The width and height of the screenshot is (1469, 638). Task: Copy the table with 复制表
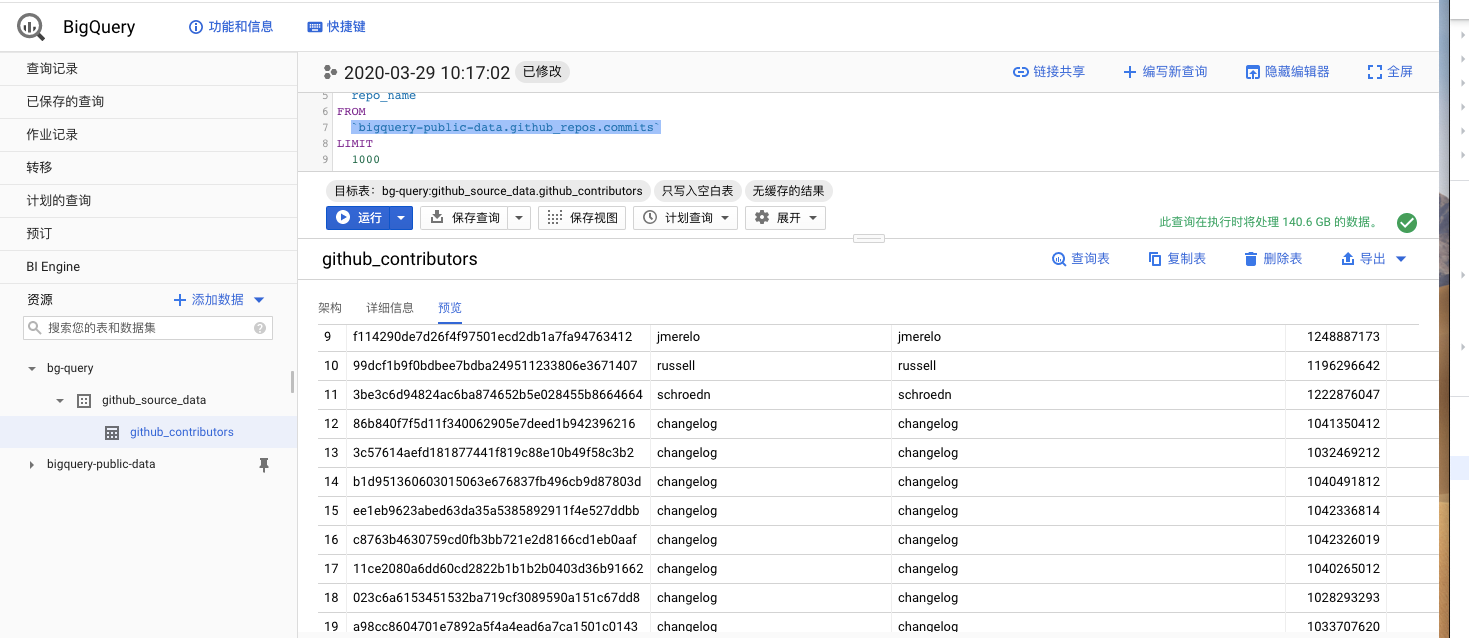coord(1177,259)
